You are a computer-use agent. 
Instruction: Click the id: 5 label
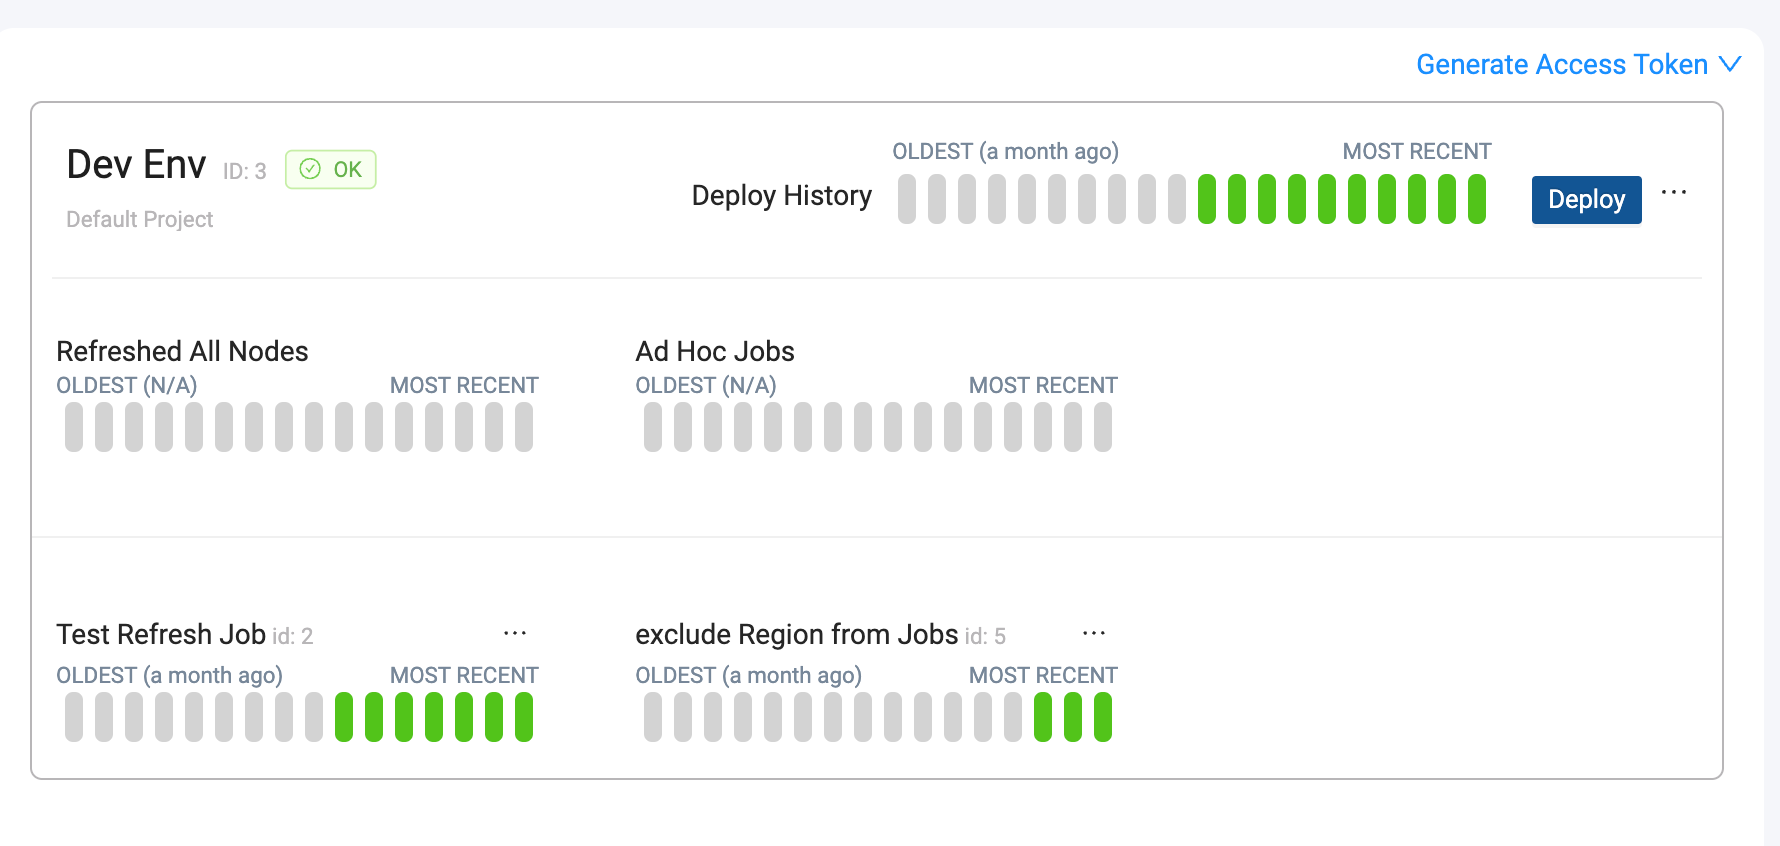(x=985, y=636)
